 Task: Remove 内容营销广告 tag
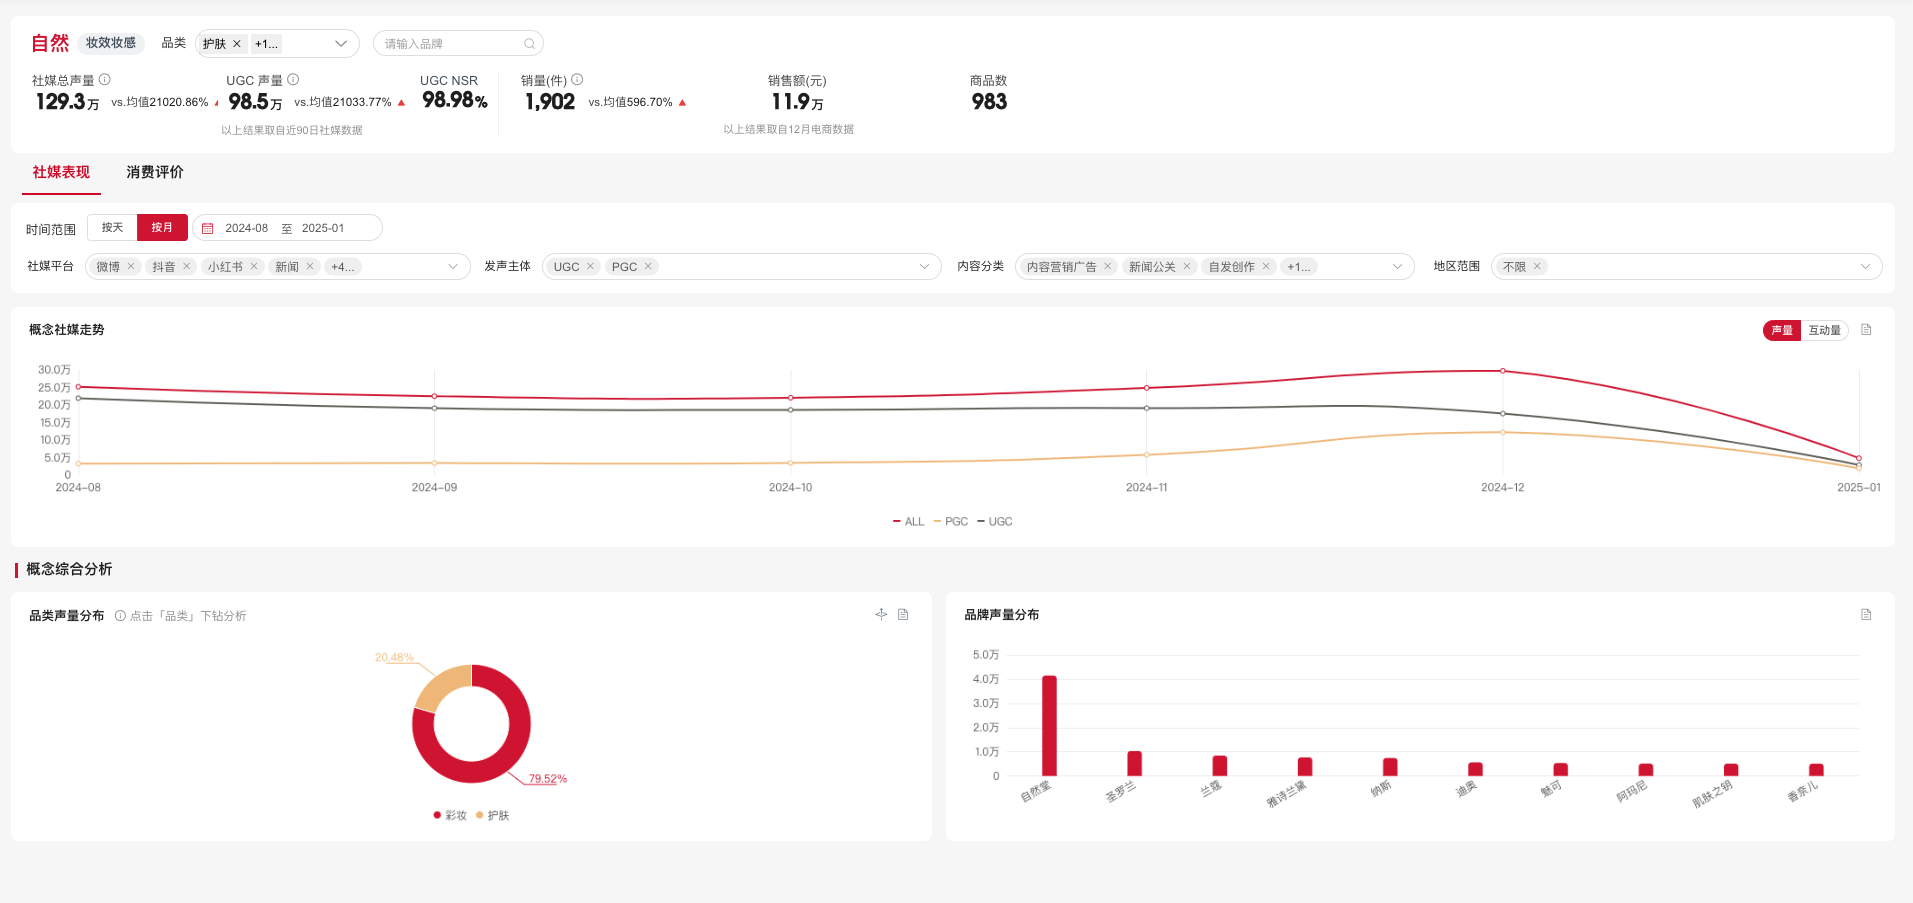coord(1108,266)
